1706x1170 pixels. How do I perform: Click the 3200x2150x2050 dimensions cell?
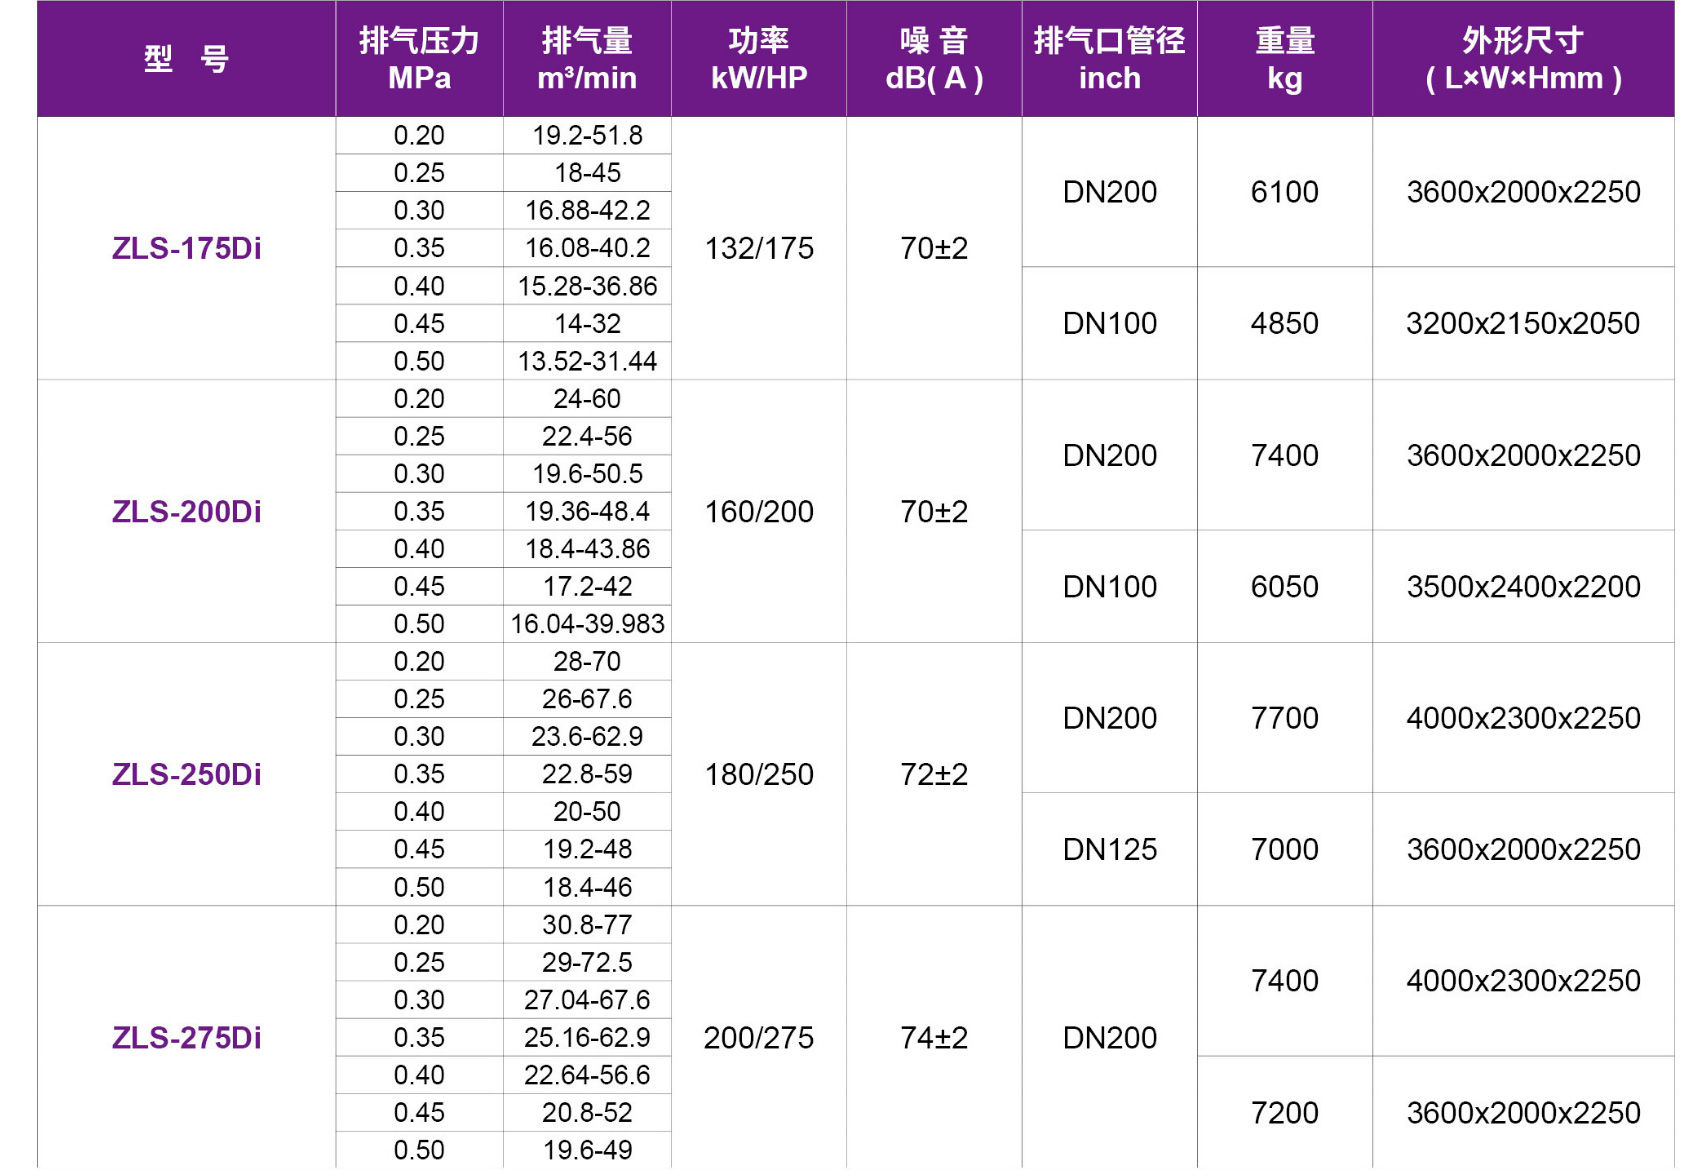[x=1523, y=323]
